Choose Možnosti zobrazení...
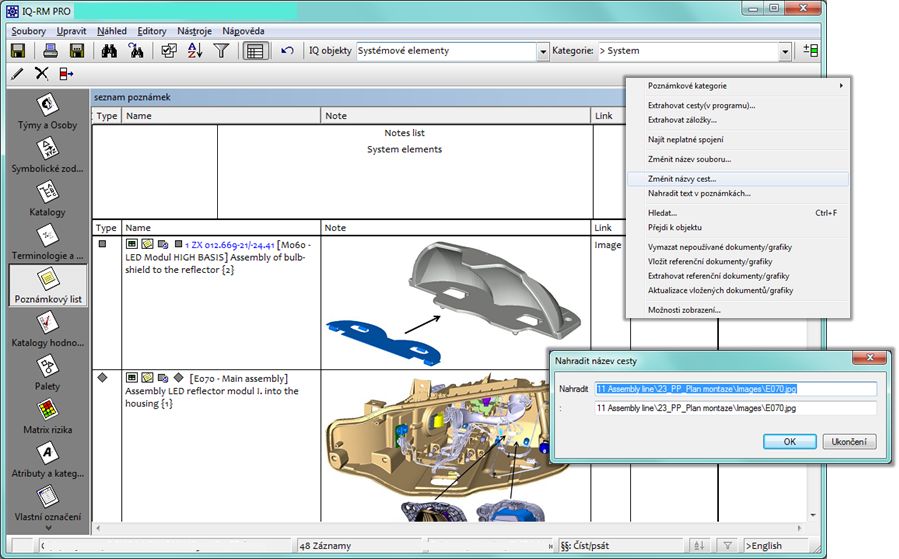Viewport: 899px width, 559px height. (737, 310)
